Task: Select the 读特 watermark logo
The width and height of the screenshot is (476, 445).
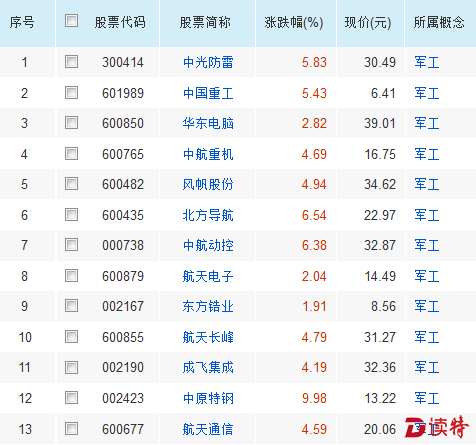Action: 437,427
